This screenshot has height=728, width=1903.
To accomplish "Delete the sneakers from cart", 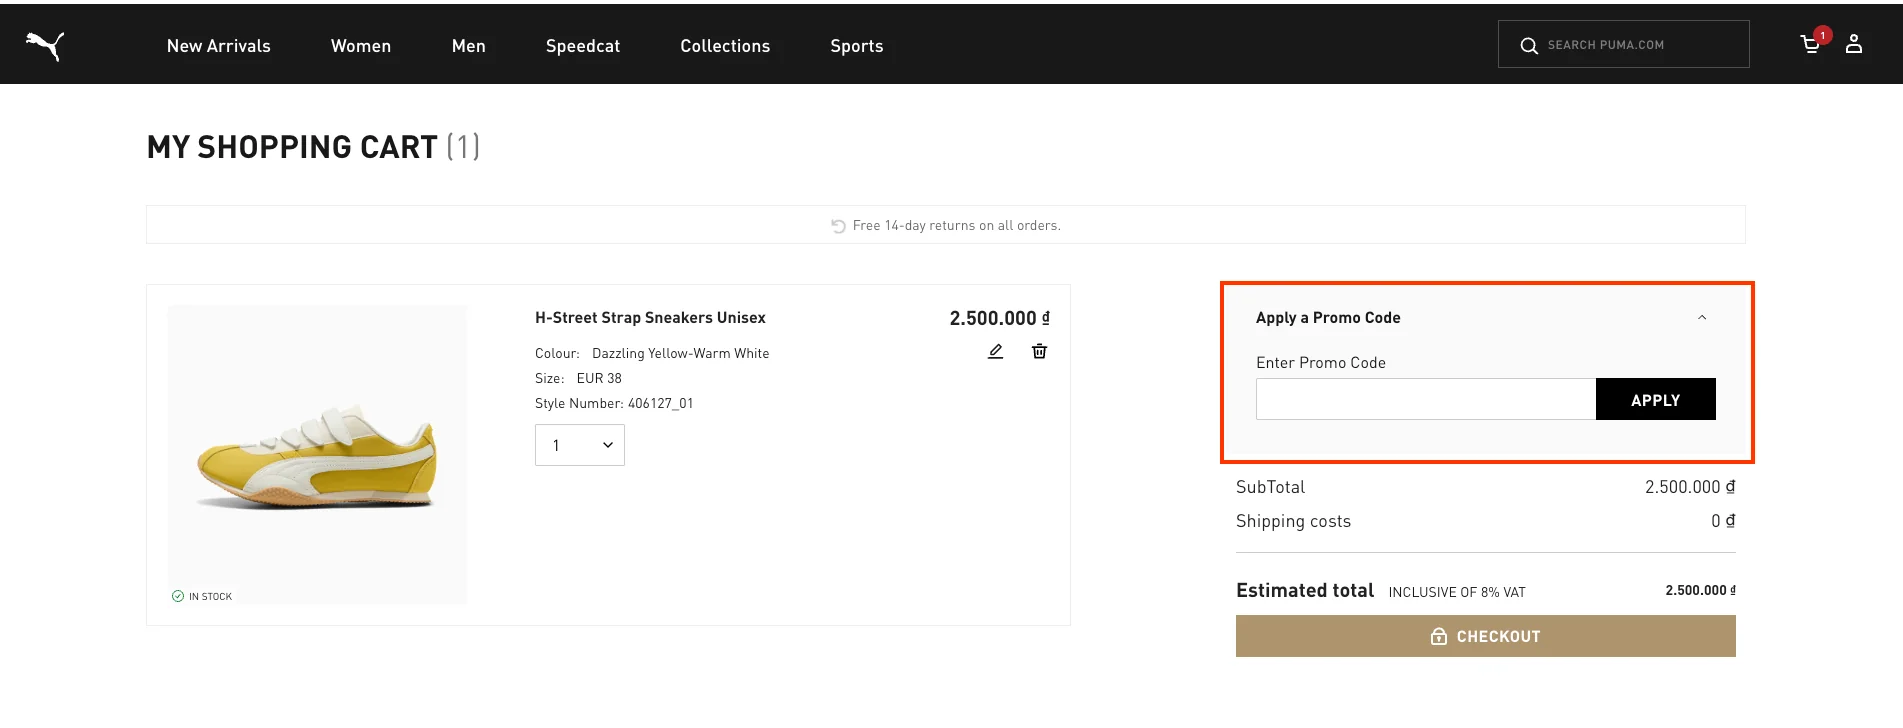I will pos(1040,351).
